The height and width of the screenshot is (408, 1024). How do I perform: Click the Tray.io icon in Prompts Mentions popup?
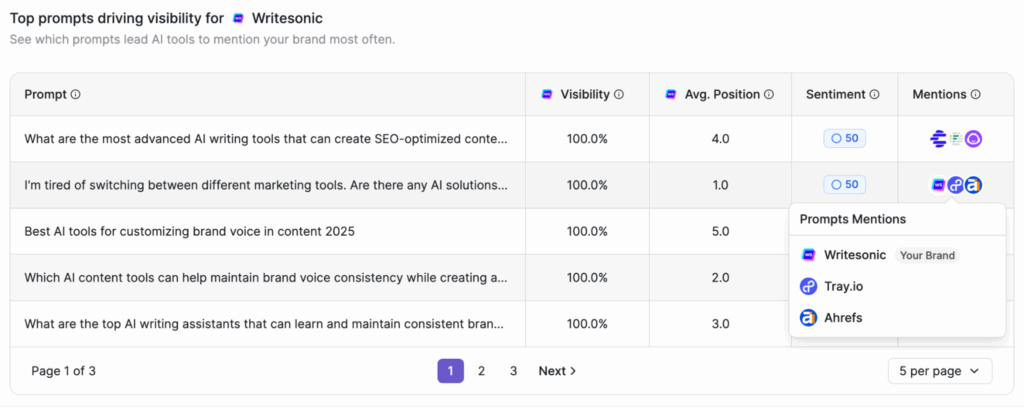(808, 286)
